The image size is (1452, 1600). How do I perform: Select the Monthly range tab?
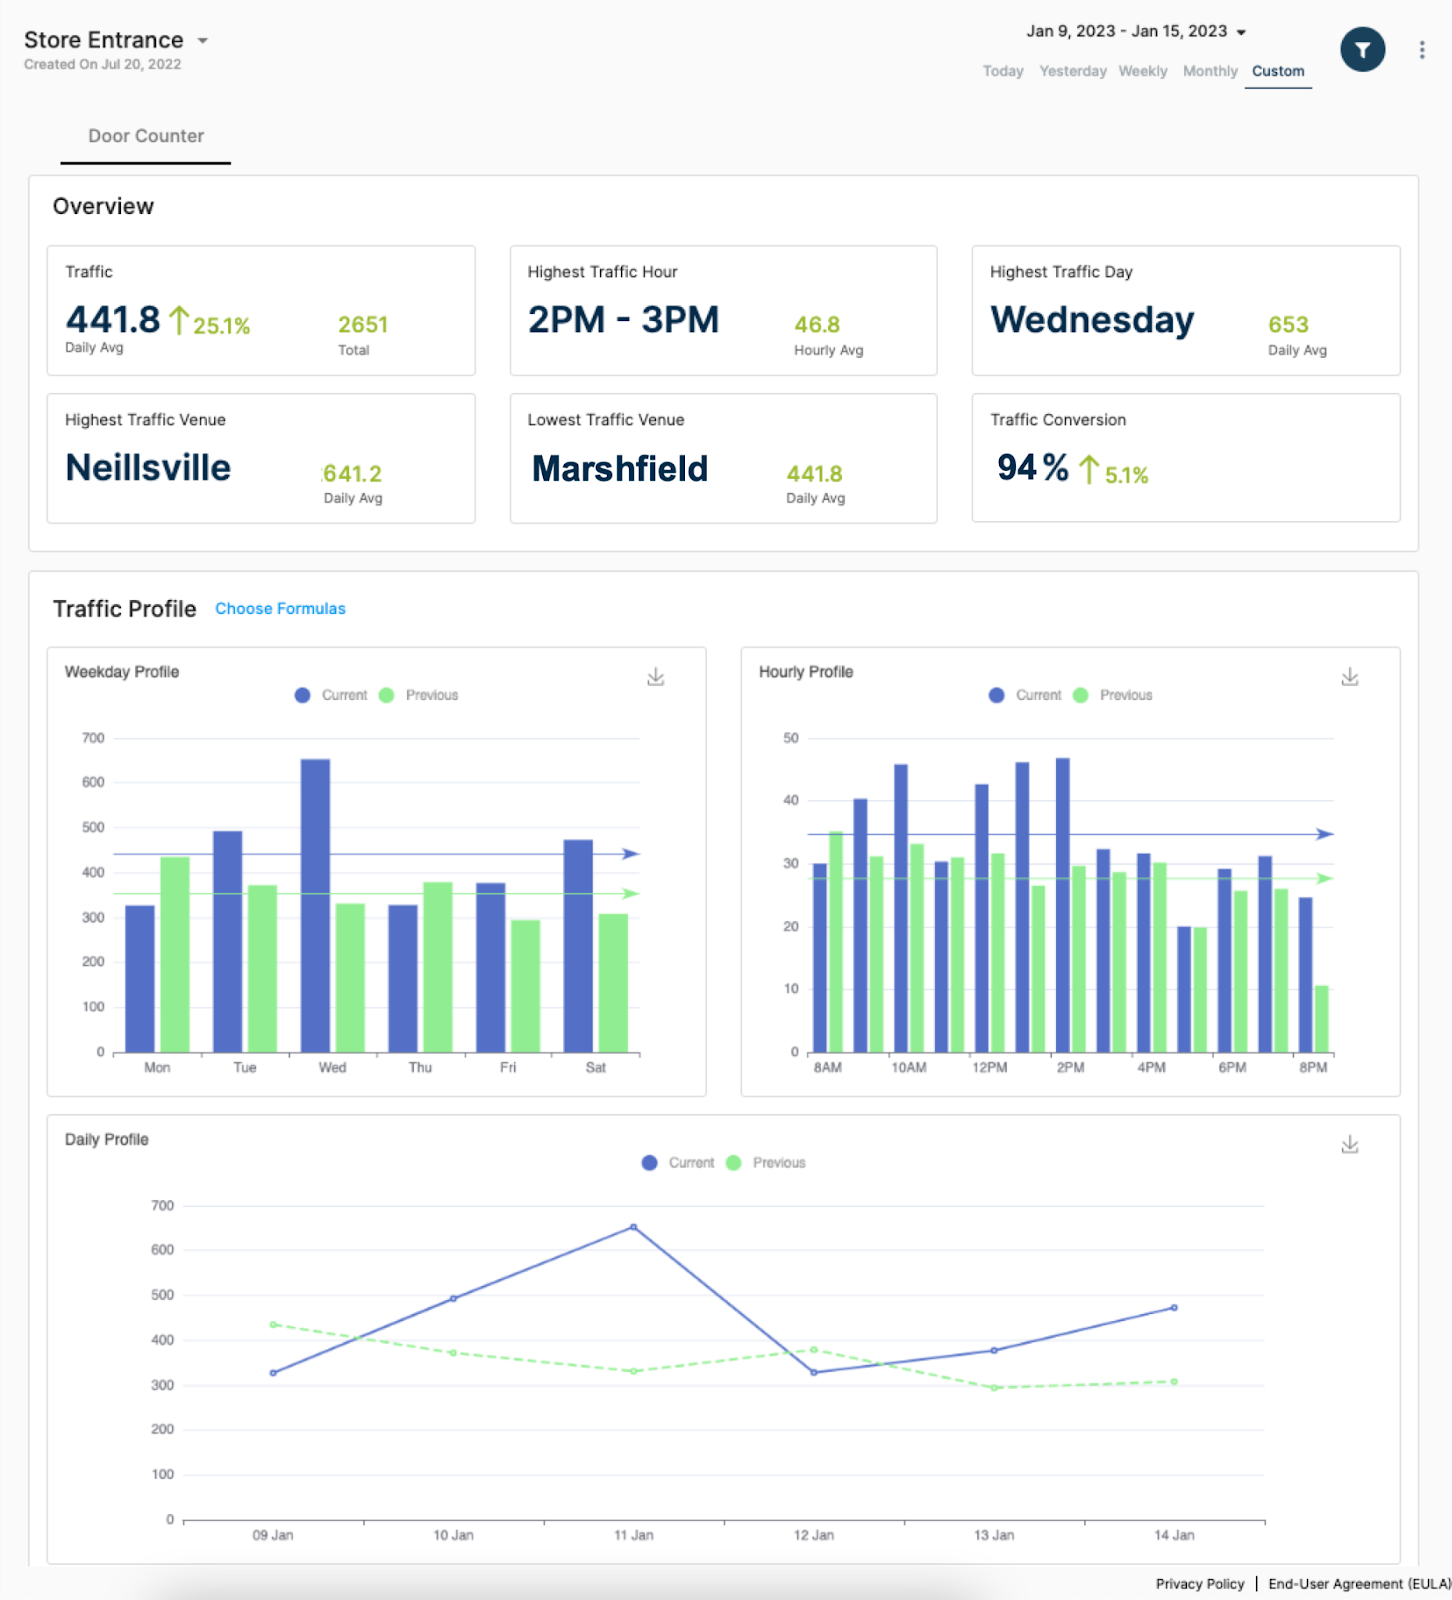[1210, 71]
